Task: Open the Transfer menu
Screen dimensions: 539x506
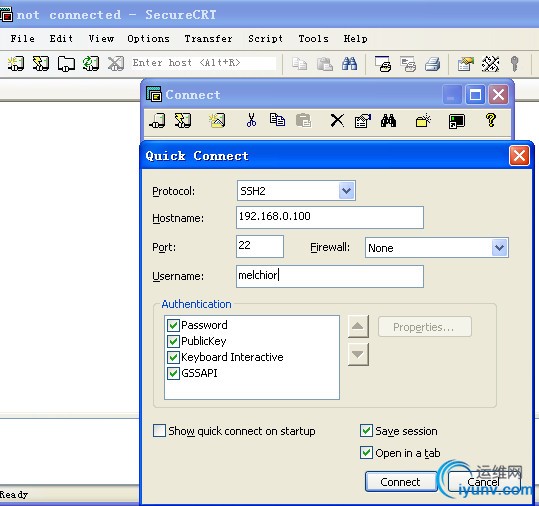Action: click(208, 38)
